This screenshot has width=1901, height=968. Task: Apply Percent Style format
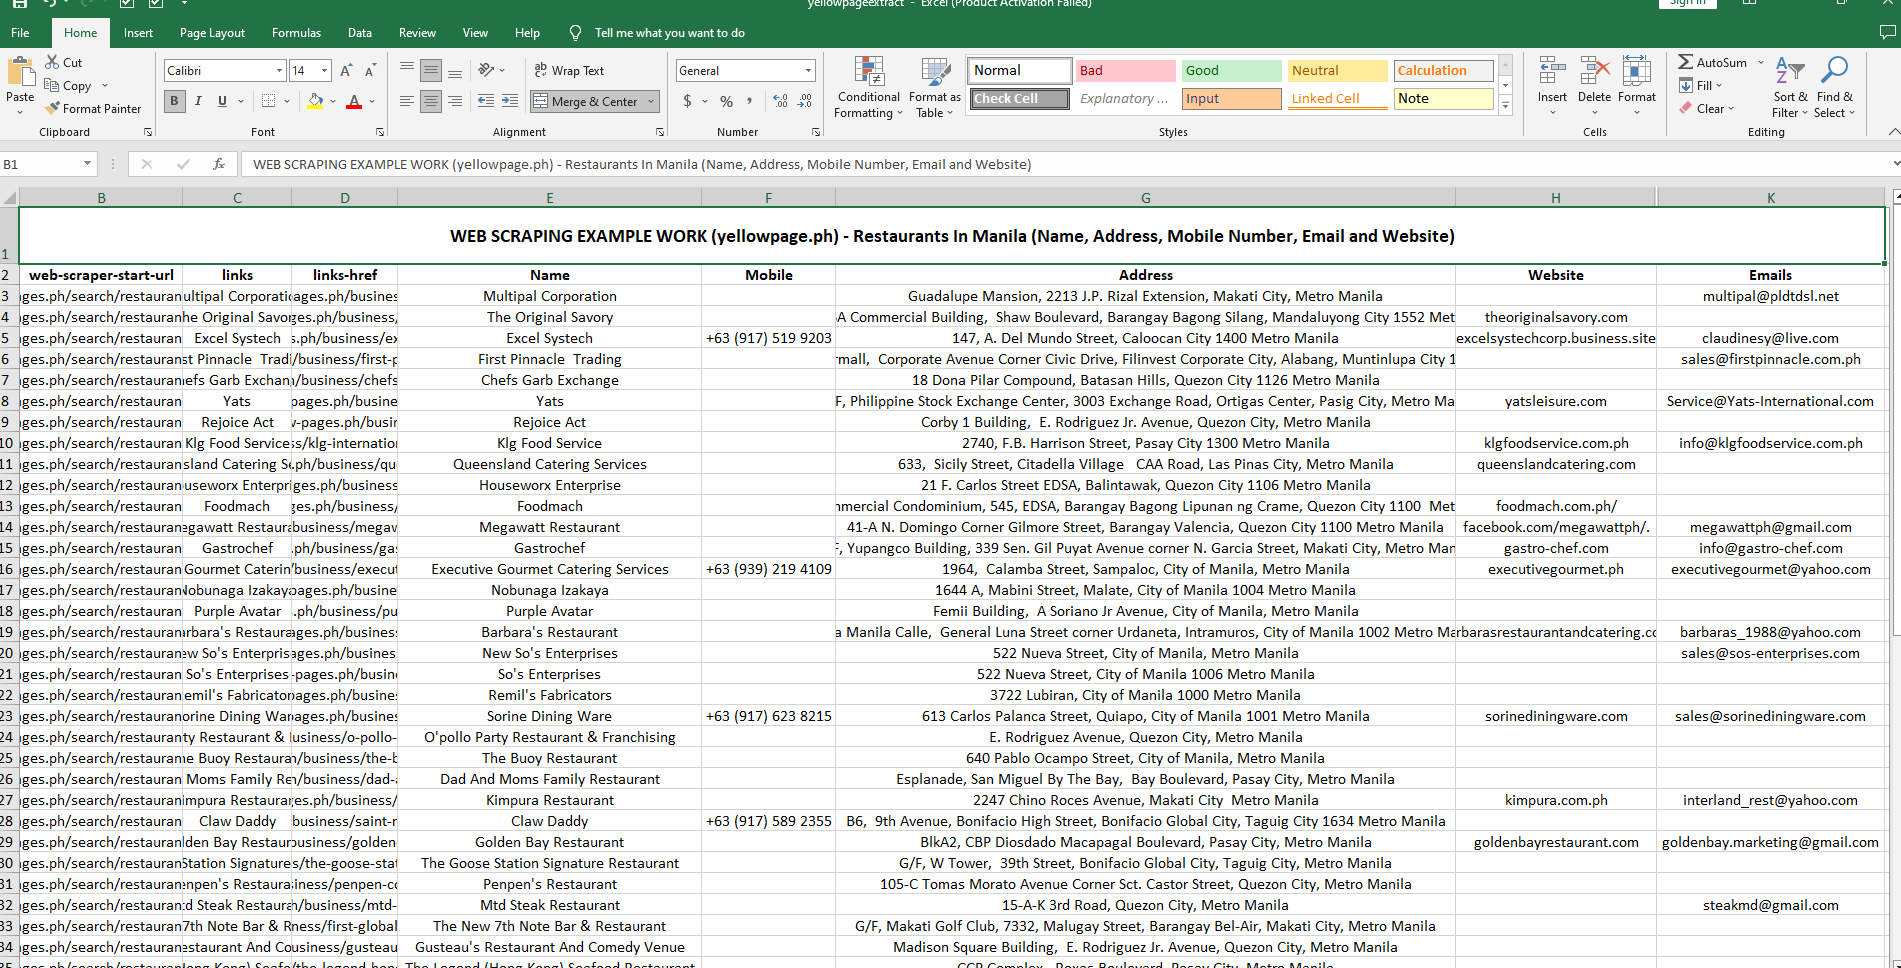726,101
